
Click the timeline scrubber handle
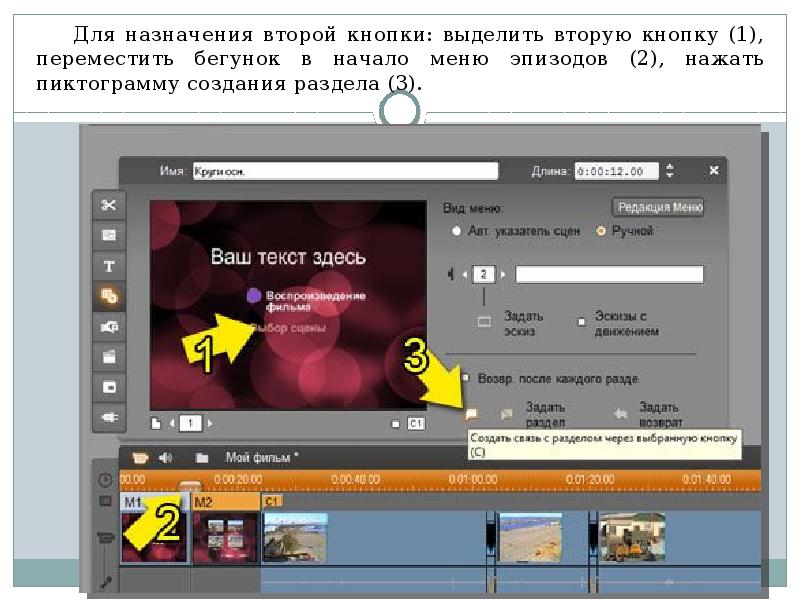pyautogui.click(x=186, y=485)
